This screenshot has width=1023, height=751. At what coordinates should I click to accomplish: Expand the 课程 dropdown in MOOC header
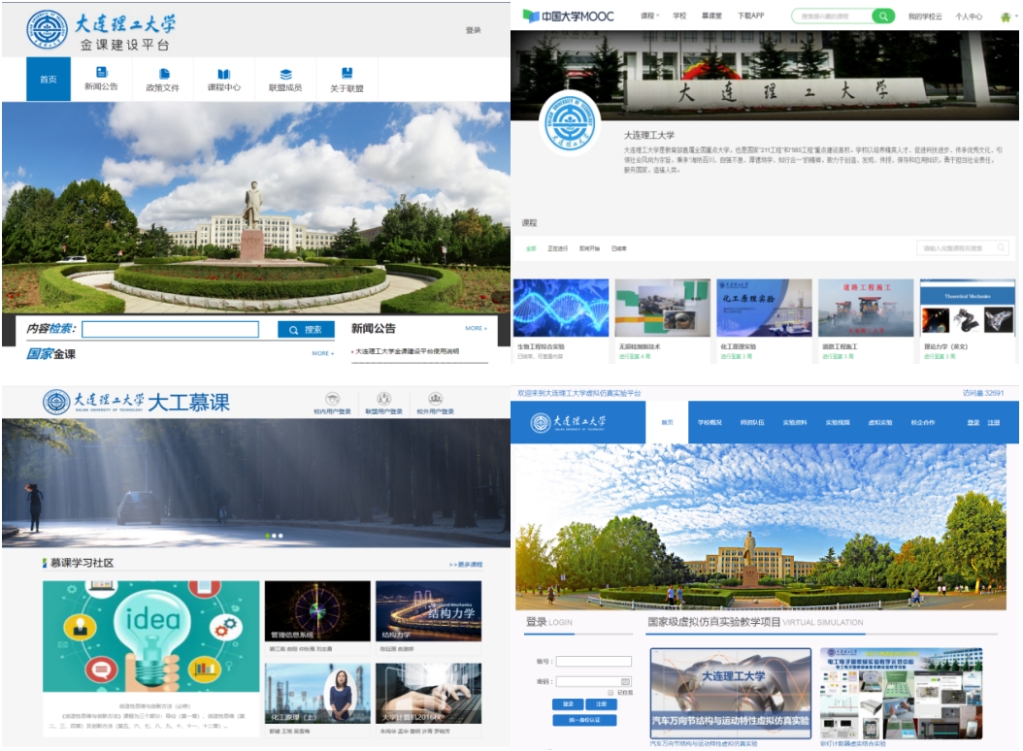point(648,16)
